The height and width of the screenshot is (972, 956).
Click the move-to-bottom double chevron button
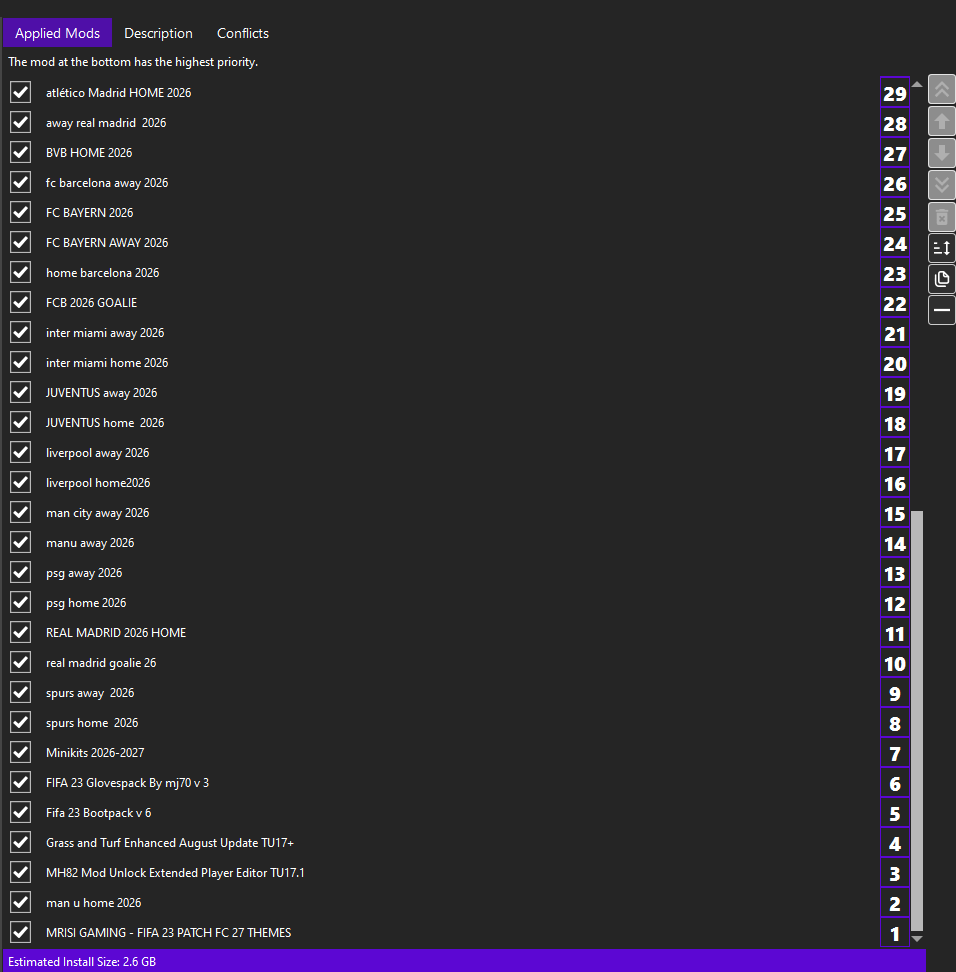pyautogui.click(x=941, y=185)
